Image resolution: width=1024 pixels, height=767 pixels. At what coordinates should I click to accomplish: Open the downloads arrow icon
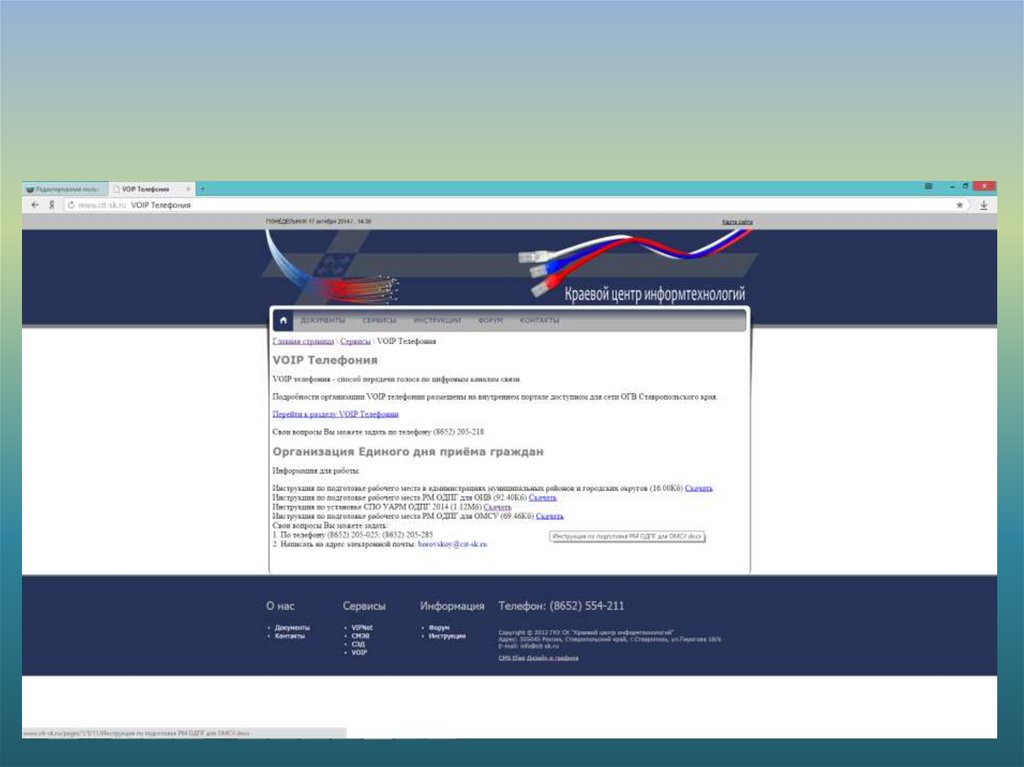(x=984, y=205)
